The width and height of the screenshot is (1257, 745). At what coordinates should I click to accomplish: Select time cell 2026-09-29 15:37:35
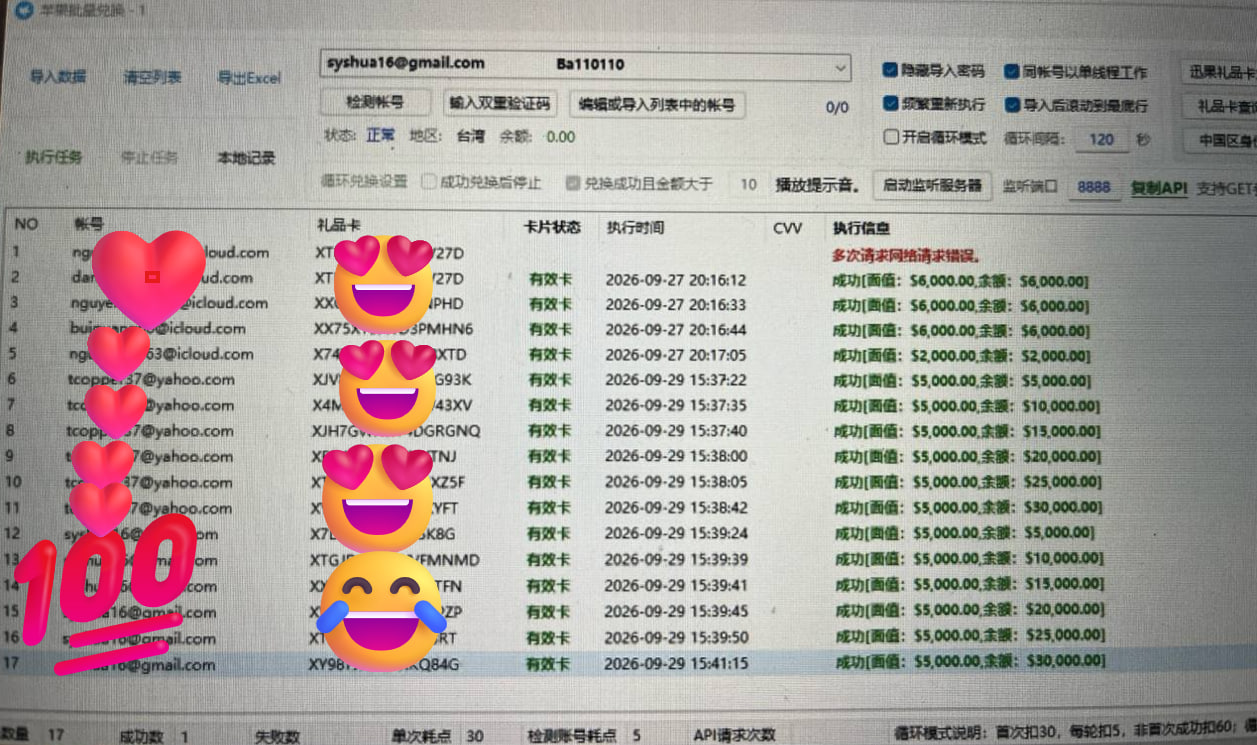(675, 406)
